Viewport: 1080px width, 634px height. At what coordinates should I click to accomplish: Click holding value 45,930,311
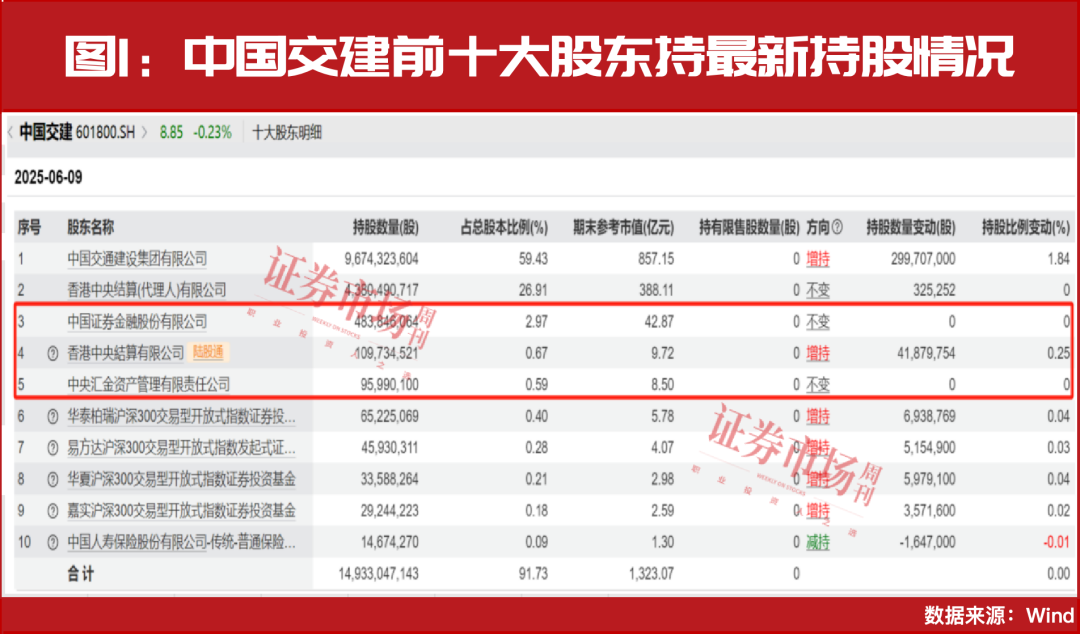[x=389, y=448]
